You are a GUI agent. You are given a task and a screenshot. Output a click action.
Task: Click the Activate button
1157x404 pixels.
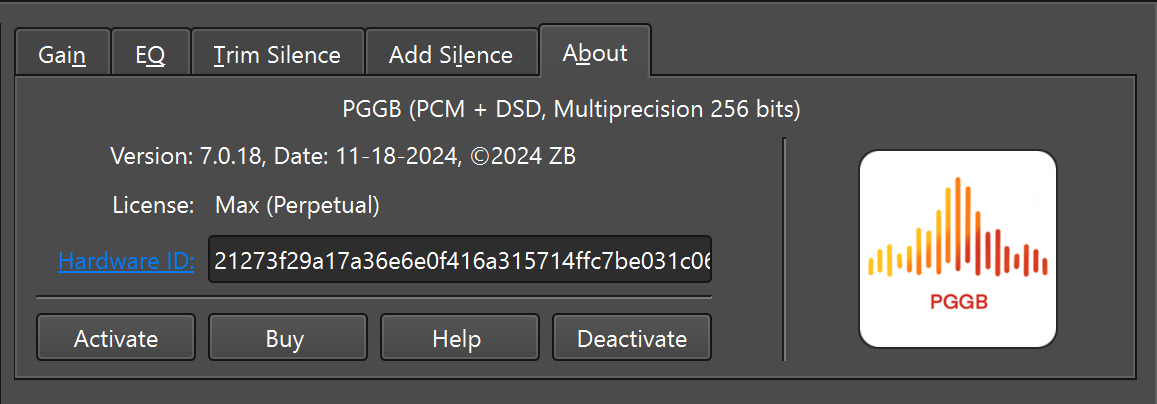(116, 338)
